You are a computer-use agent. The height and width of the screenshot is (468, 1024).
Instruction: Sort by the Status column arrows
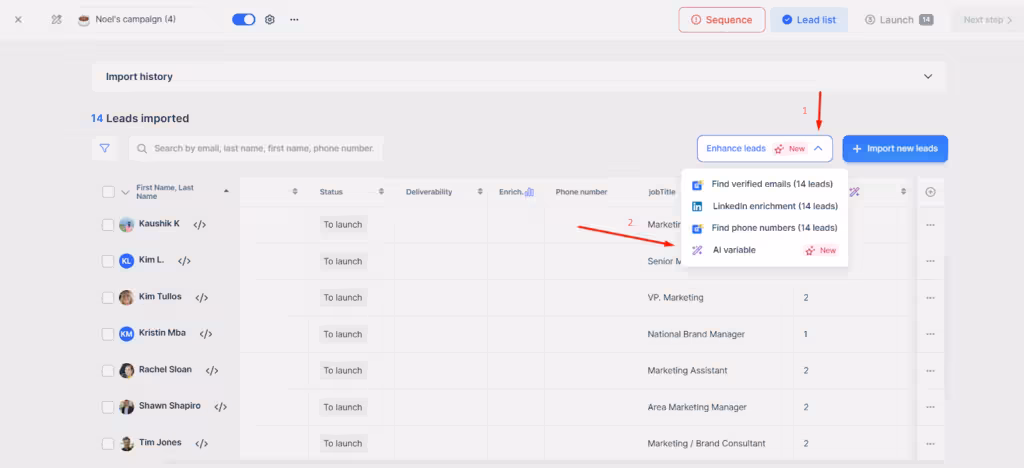pyautogui.click(x=382, y=192)
